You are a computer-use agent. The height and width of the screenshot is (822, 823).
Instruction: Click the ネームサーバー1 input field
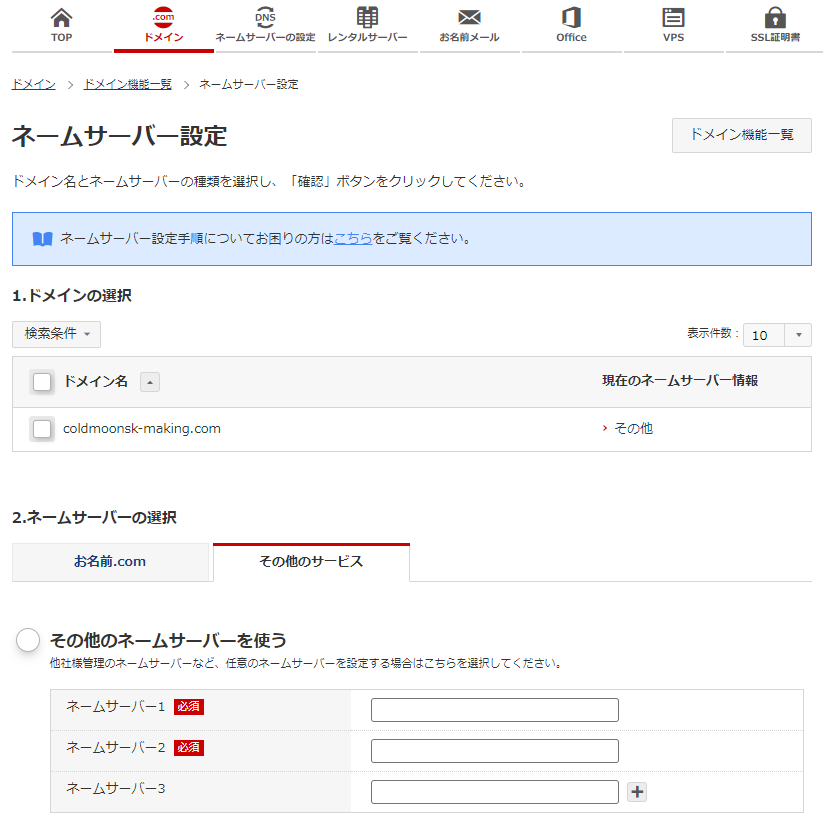click(x=494, y=710)
